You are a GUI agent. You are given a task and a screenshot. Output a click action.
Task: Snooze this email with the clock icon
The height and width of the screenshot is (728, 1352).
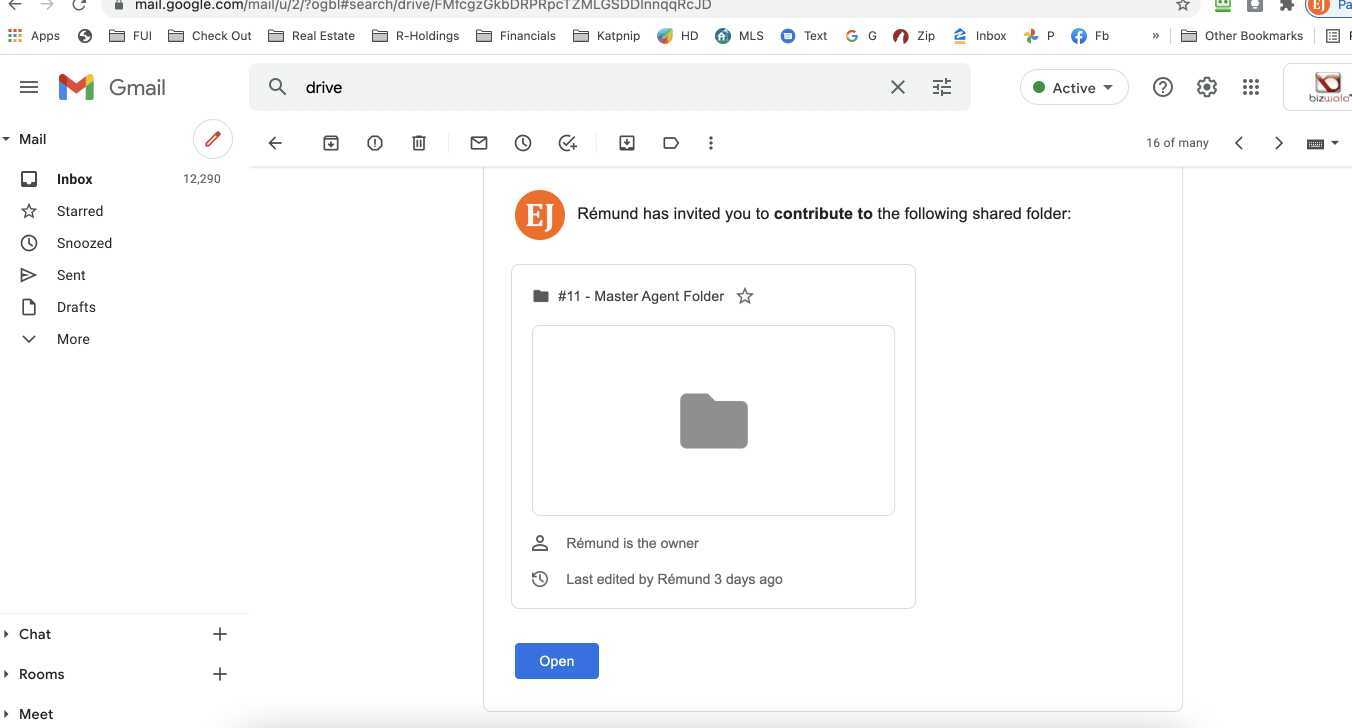(523, 143)
